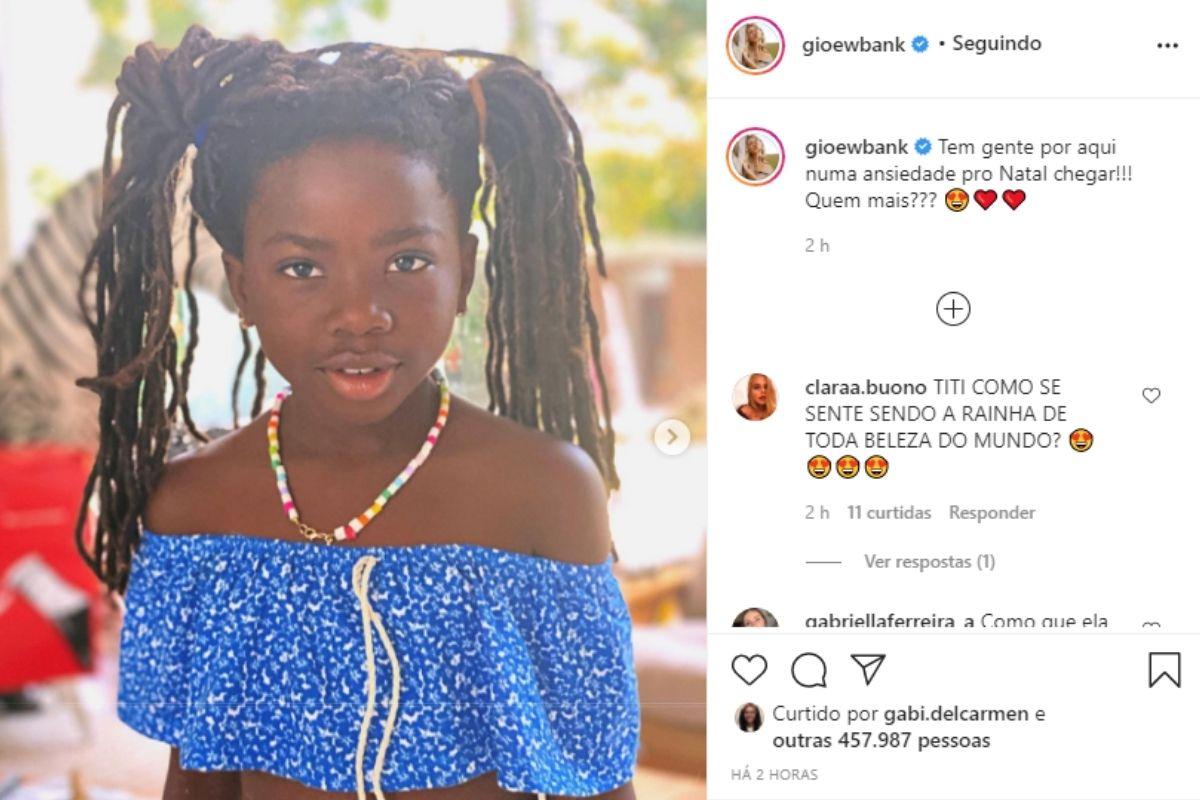Go to the next photo in the carousel
The width and height of the screenshot is (1200, 800).
672,436
